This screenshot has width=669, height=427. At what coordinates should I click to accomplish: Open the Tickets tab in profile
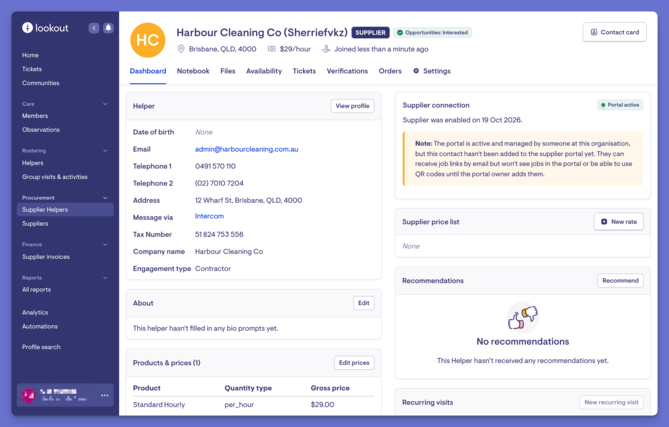(304, 71)
